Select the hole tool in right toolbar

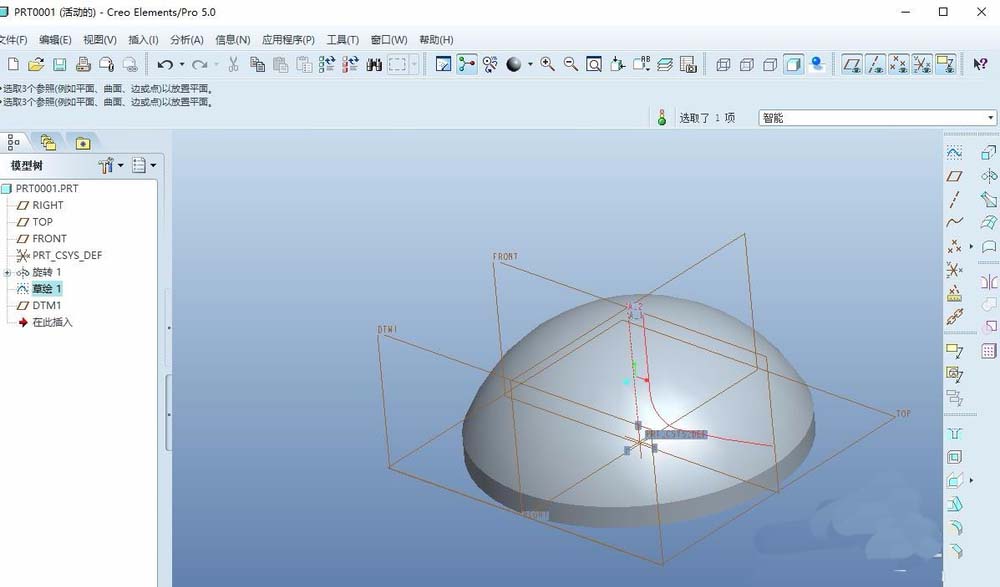[x=954, y=434]
